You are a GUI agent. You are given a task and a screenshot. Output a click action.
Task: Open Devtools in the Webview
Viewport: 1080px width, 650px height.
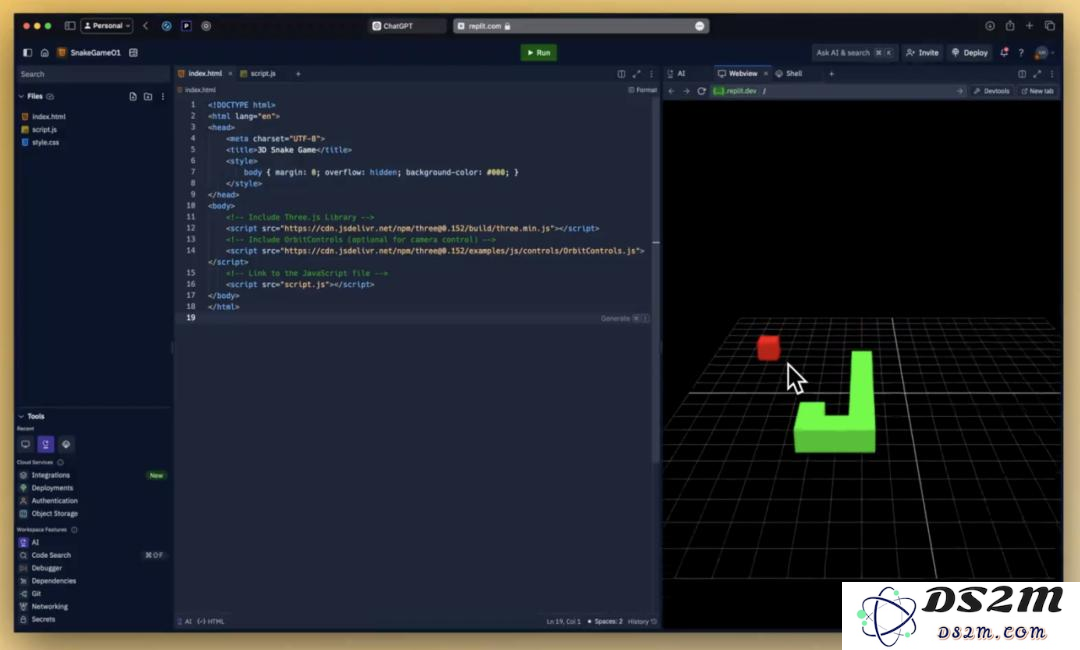(991, 91)
